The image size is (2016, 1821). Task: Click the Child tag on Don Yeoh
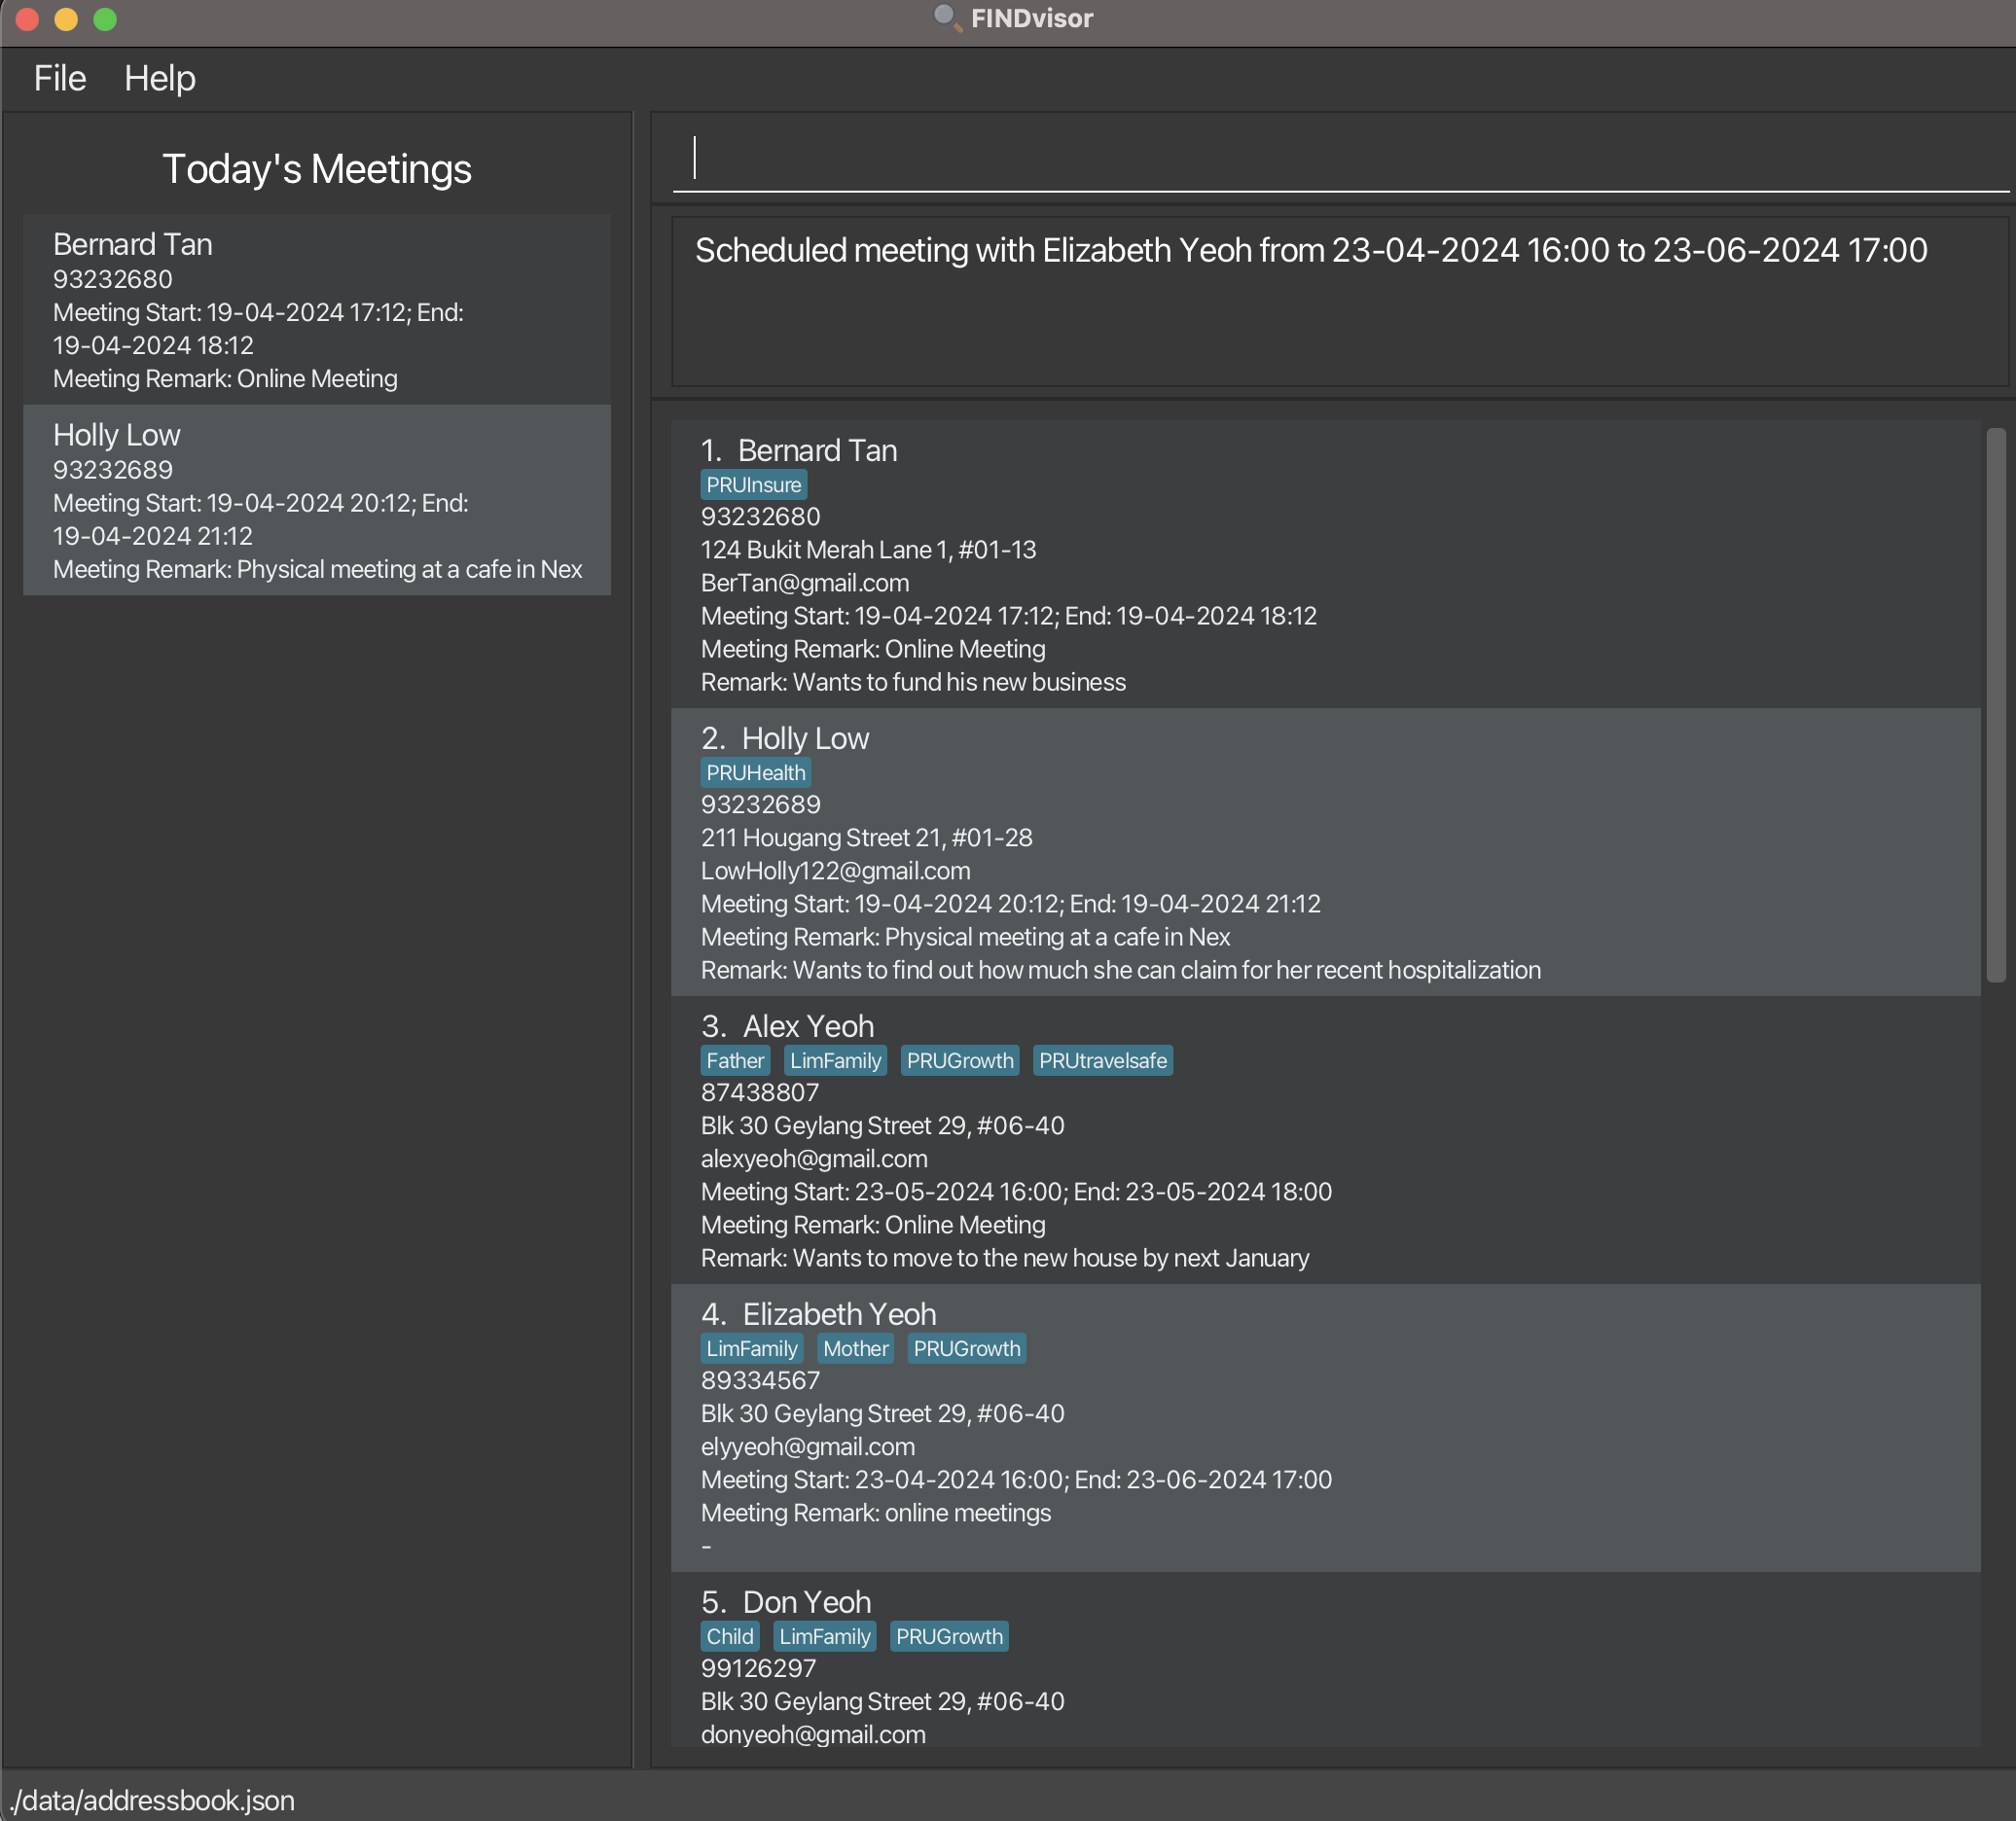tap(729, 1637)
